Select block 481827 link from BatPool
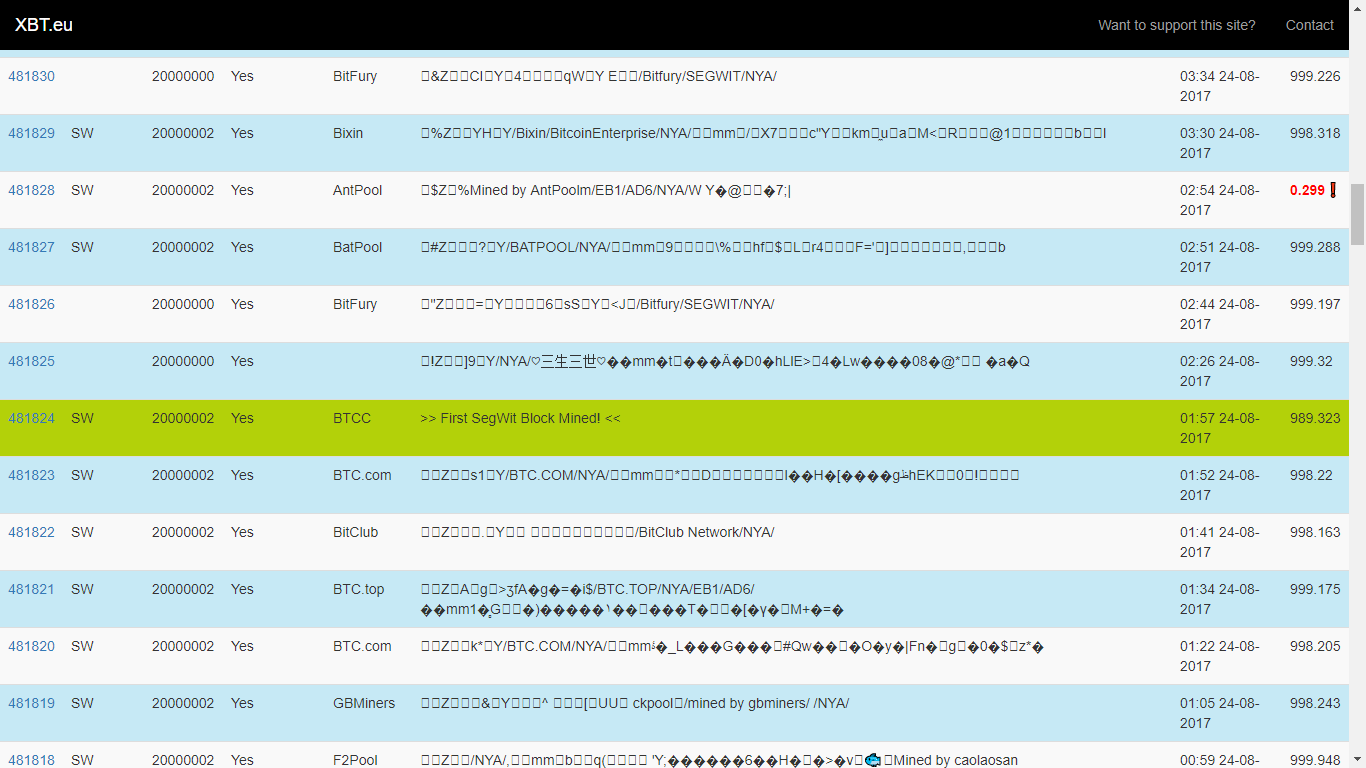 tap(32, 247)
